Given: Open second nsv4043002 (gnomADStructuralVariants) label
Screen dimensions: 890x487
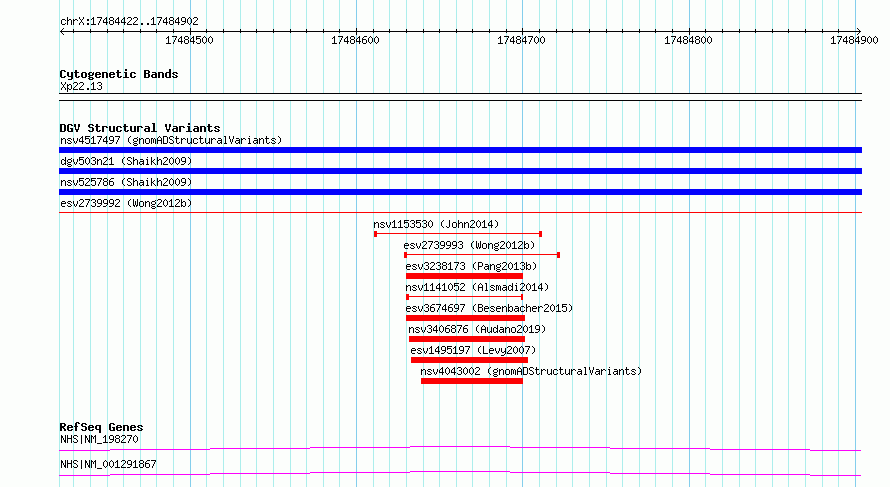Looking at the screenshot, I should pyautogui.click(x=531, y=371).
